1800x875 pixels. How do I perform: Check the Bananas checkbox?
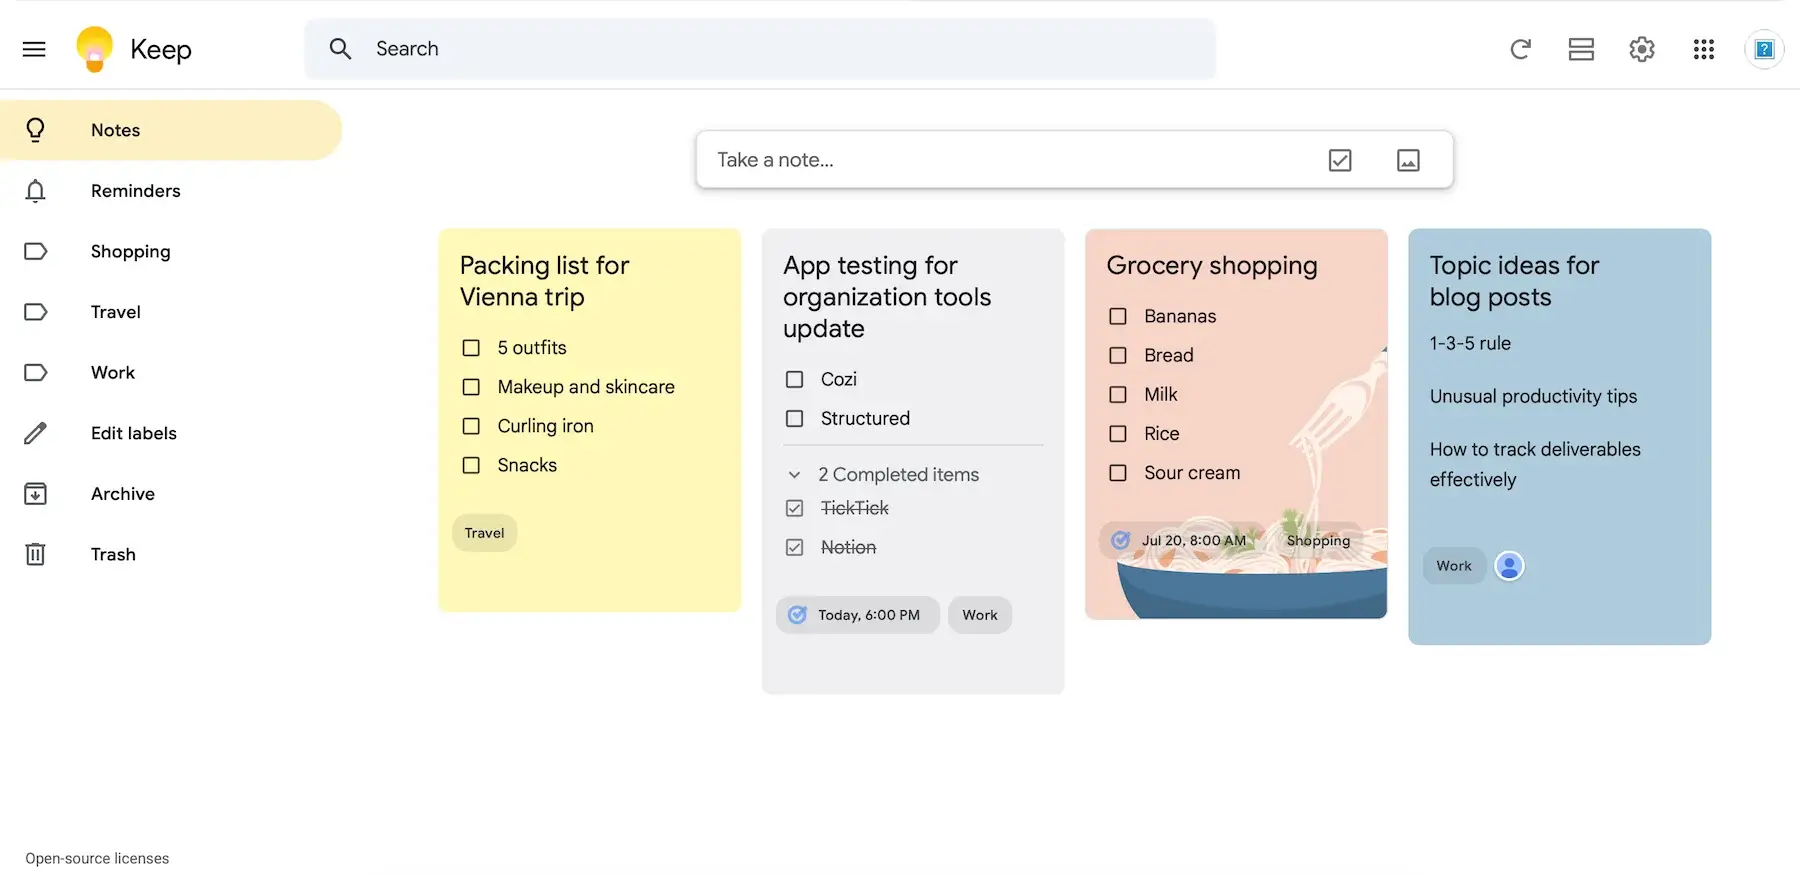point(1118,316)
